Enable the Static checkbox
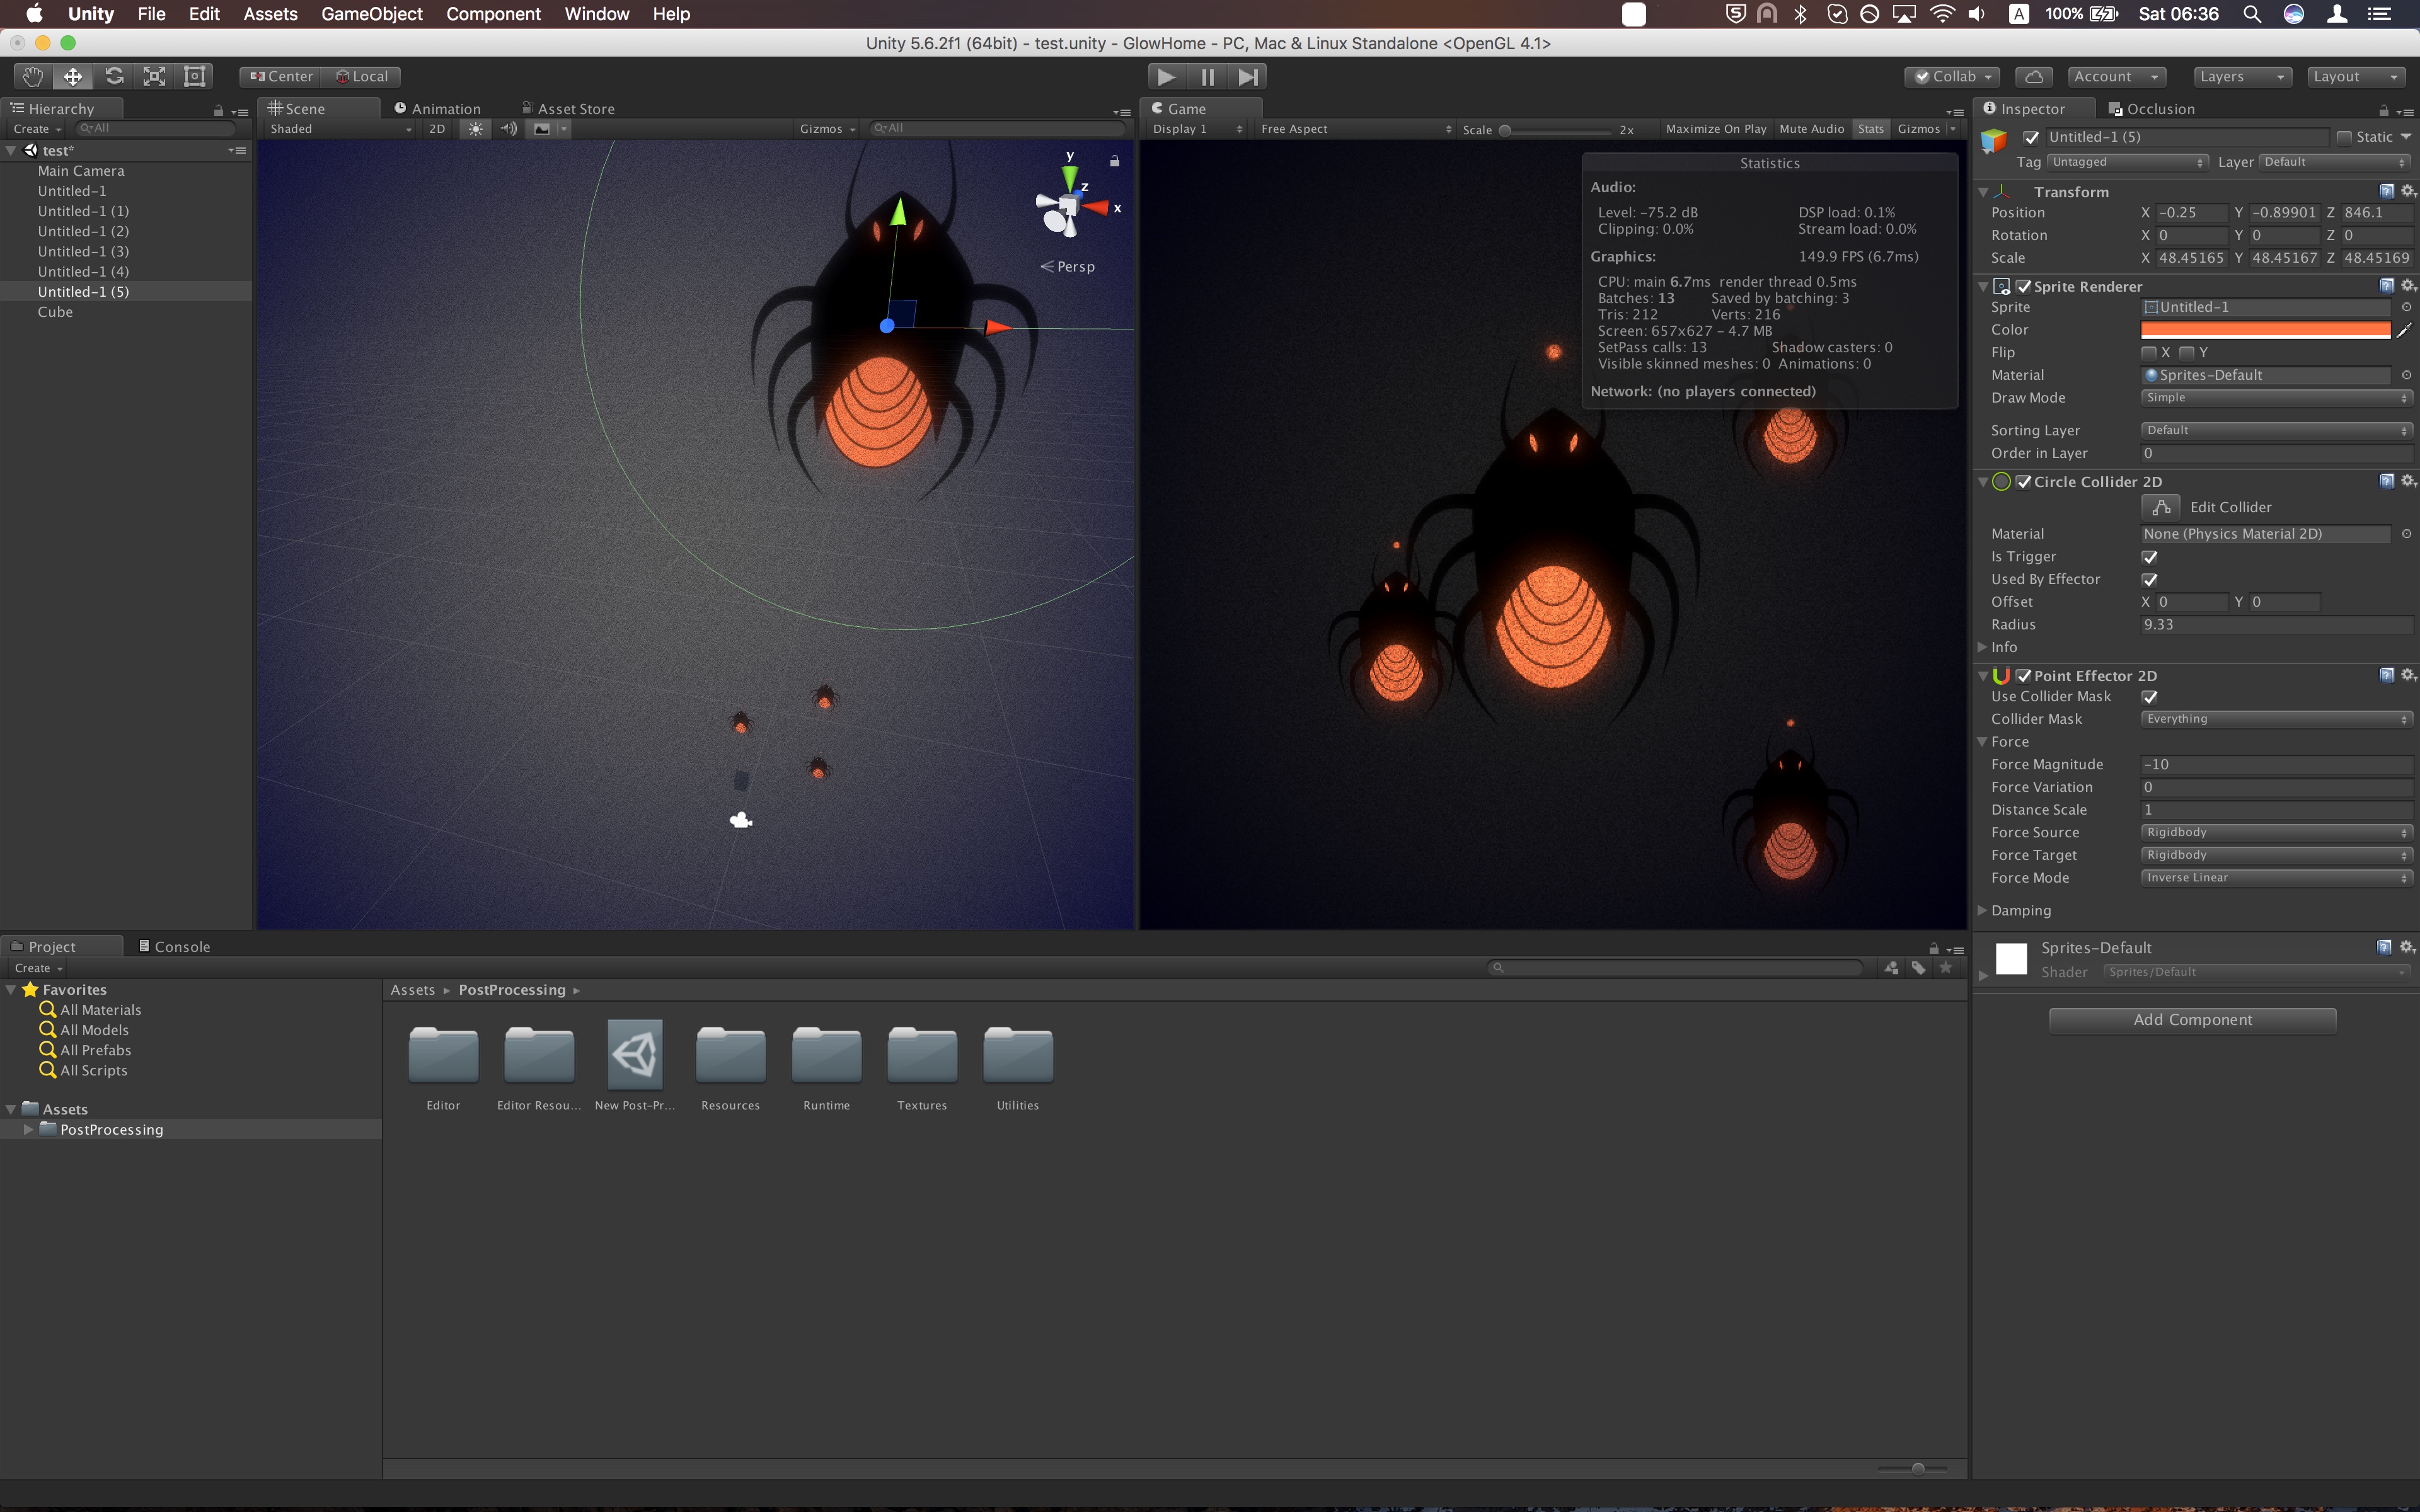 coord(2344,137)
